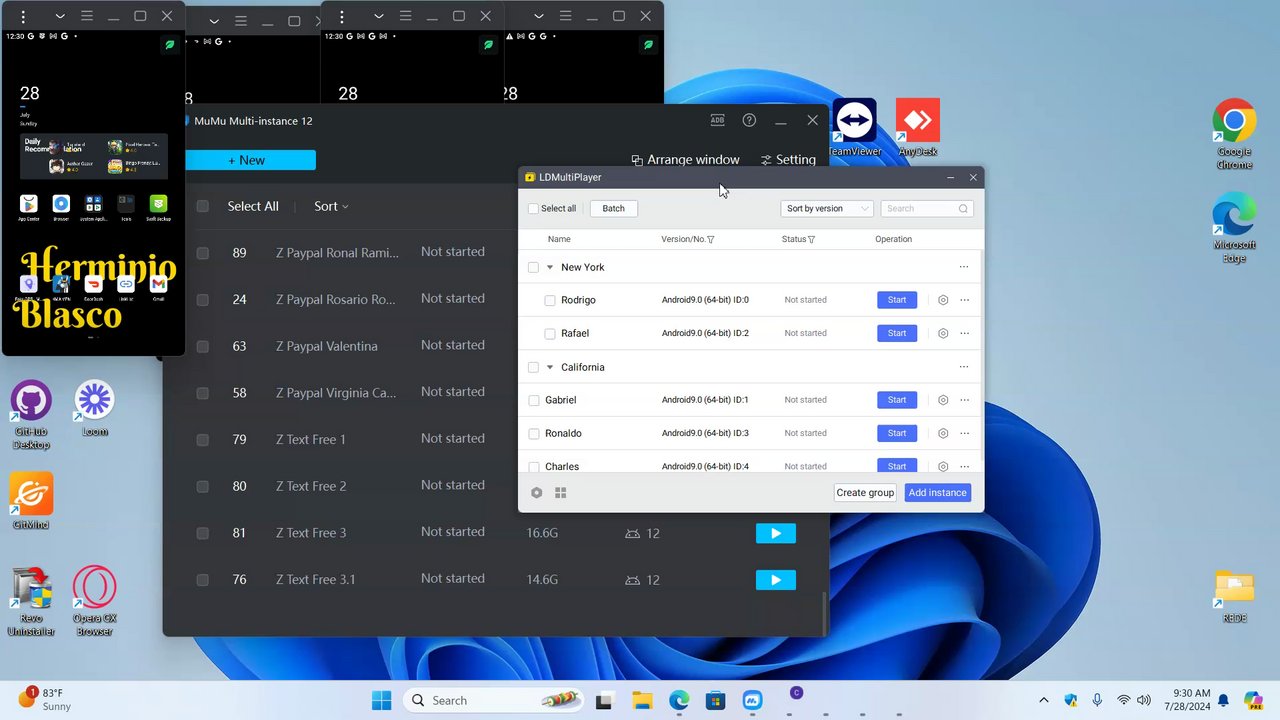Screen dimensions: 1280x720
Task: Open AnyDesk desktop shortcut
Action: coord(918,127)
